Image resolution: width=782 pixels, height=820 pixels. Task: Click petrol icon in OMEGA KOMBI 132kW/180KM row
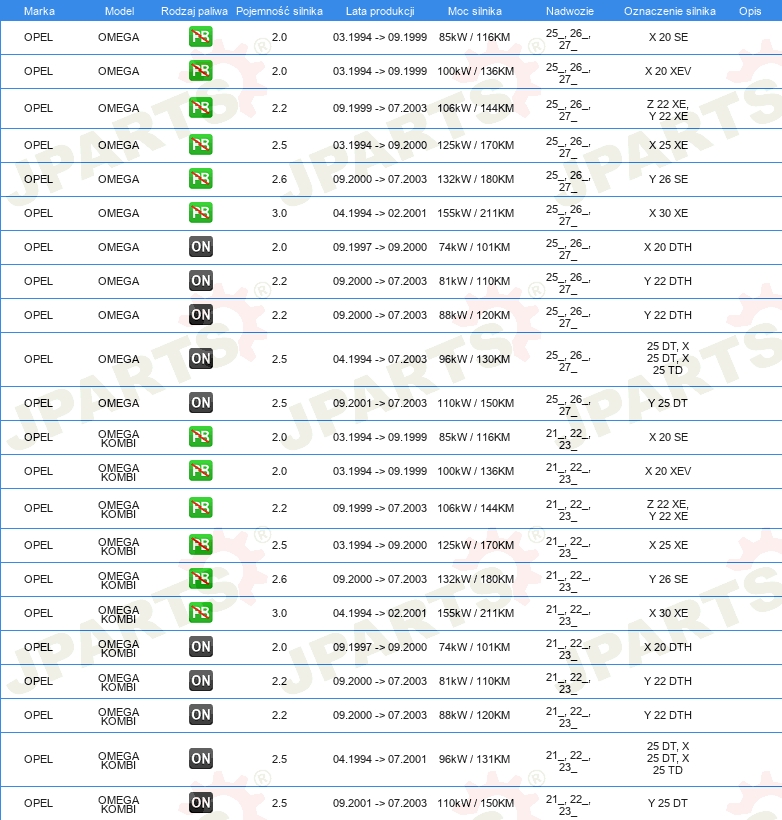201,579
